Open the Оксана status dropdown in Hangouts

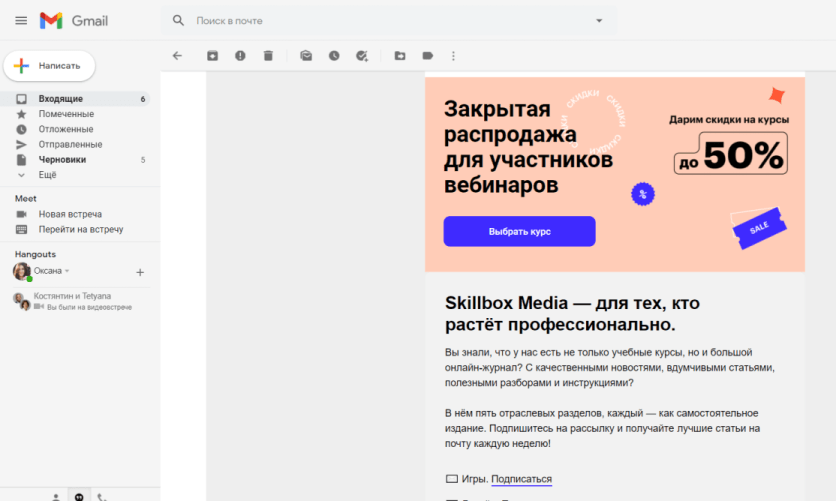coord(67,271)
